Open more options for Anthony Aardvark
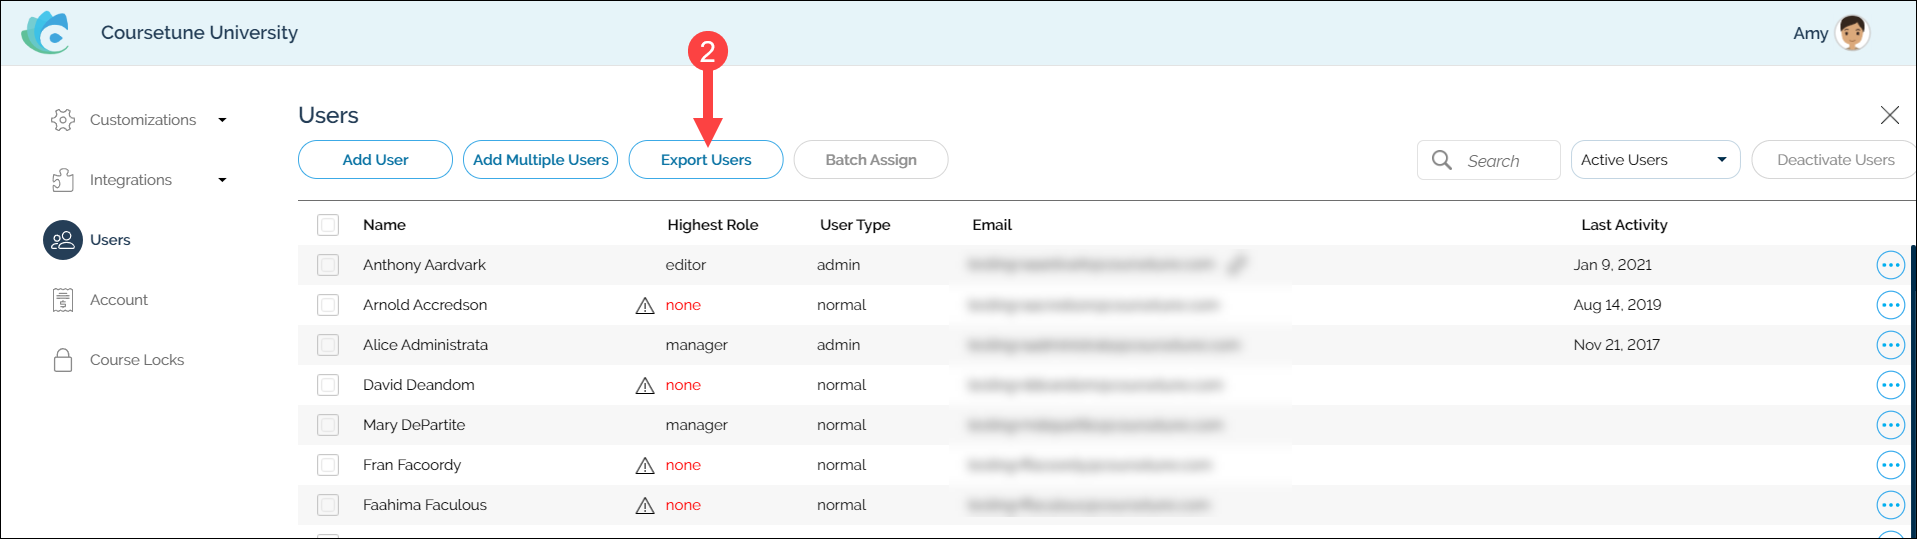1917x539 pixels. click(x=1890, y=265)
